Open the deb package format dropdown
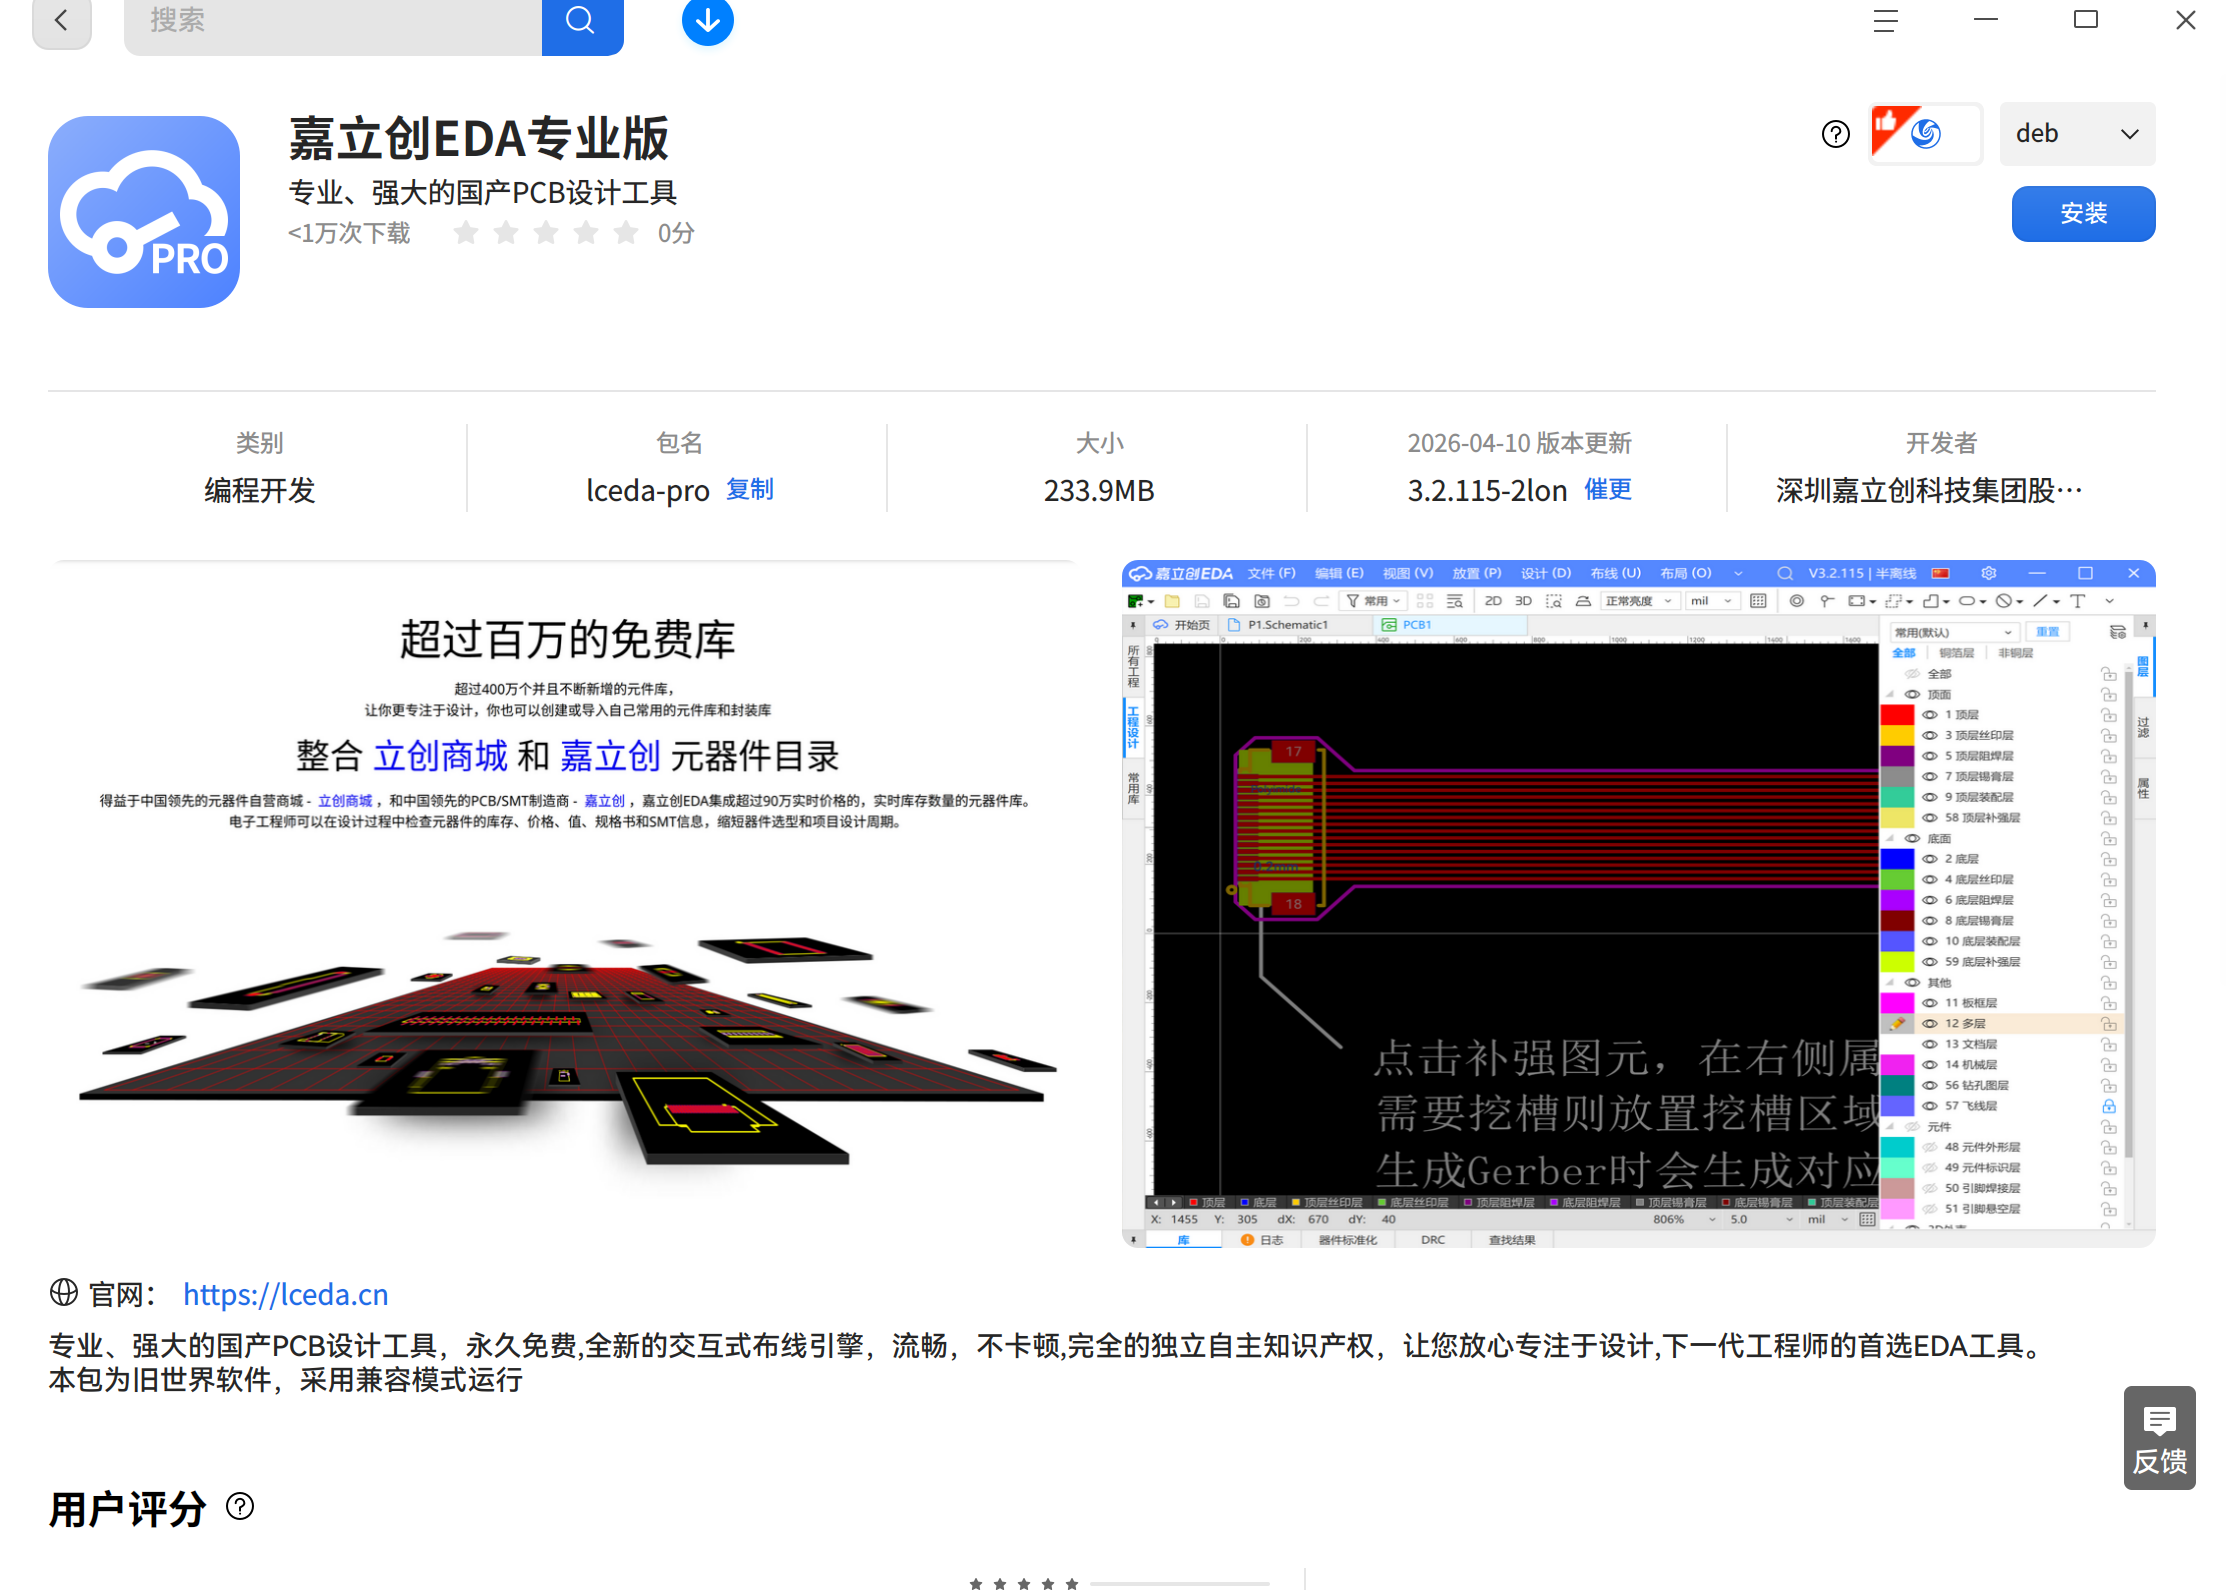The width and height of the screenshot is (2226, 1590). [2077, 133]
